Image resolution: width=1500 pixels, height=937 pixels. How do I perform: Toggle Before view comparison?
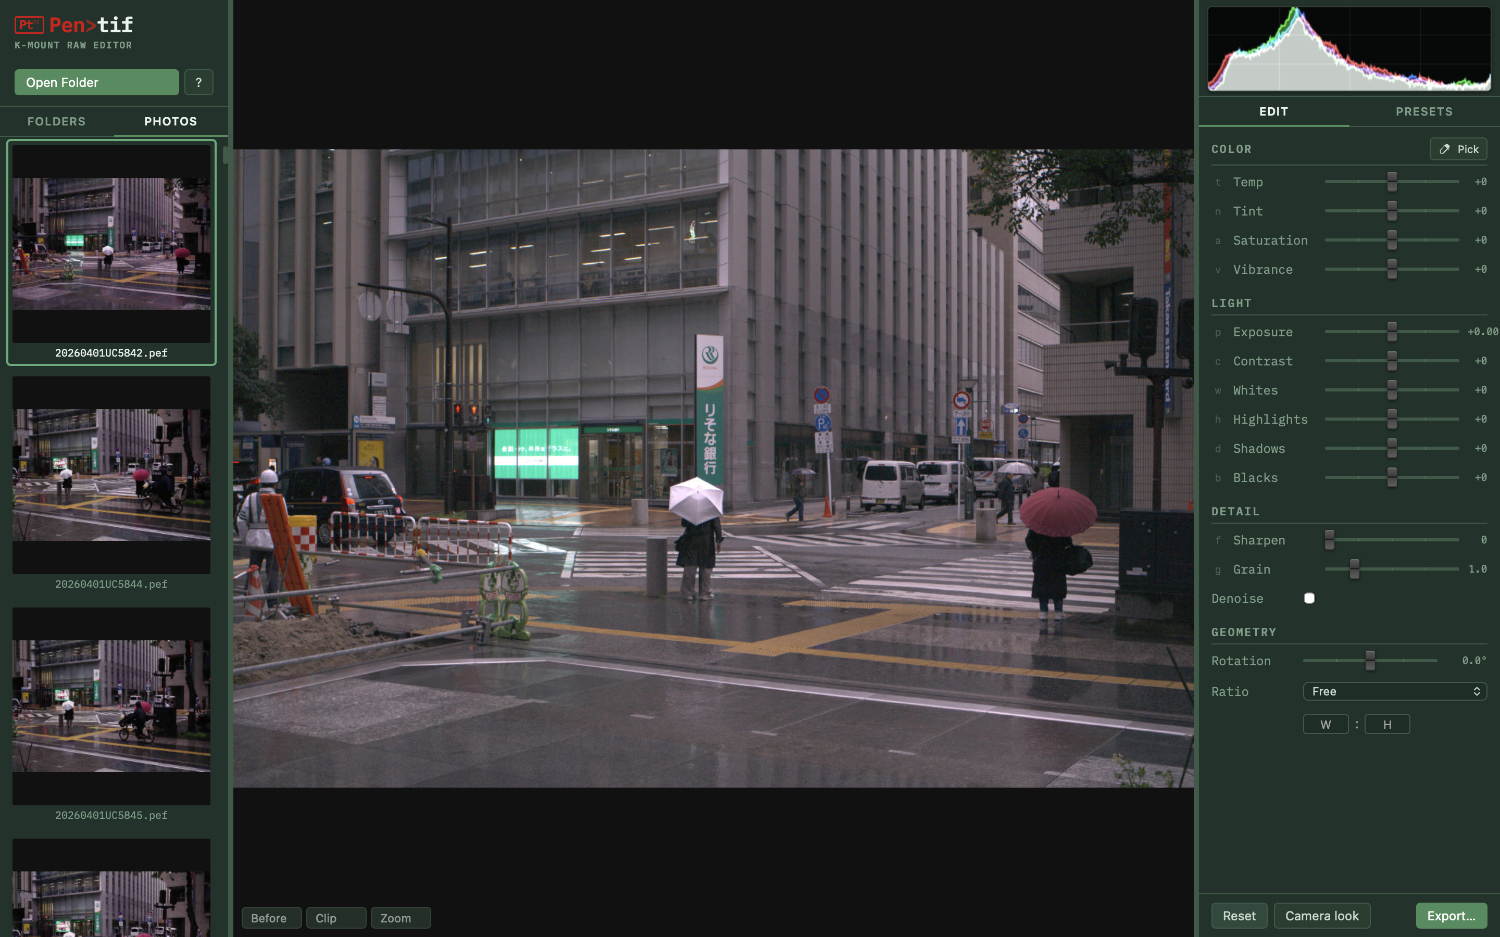(270, 918)
